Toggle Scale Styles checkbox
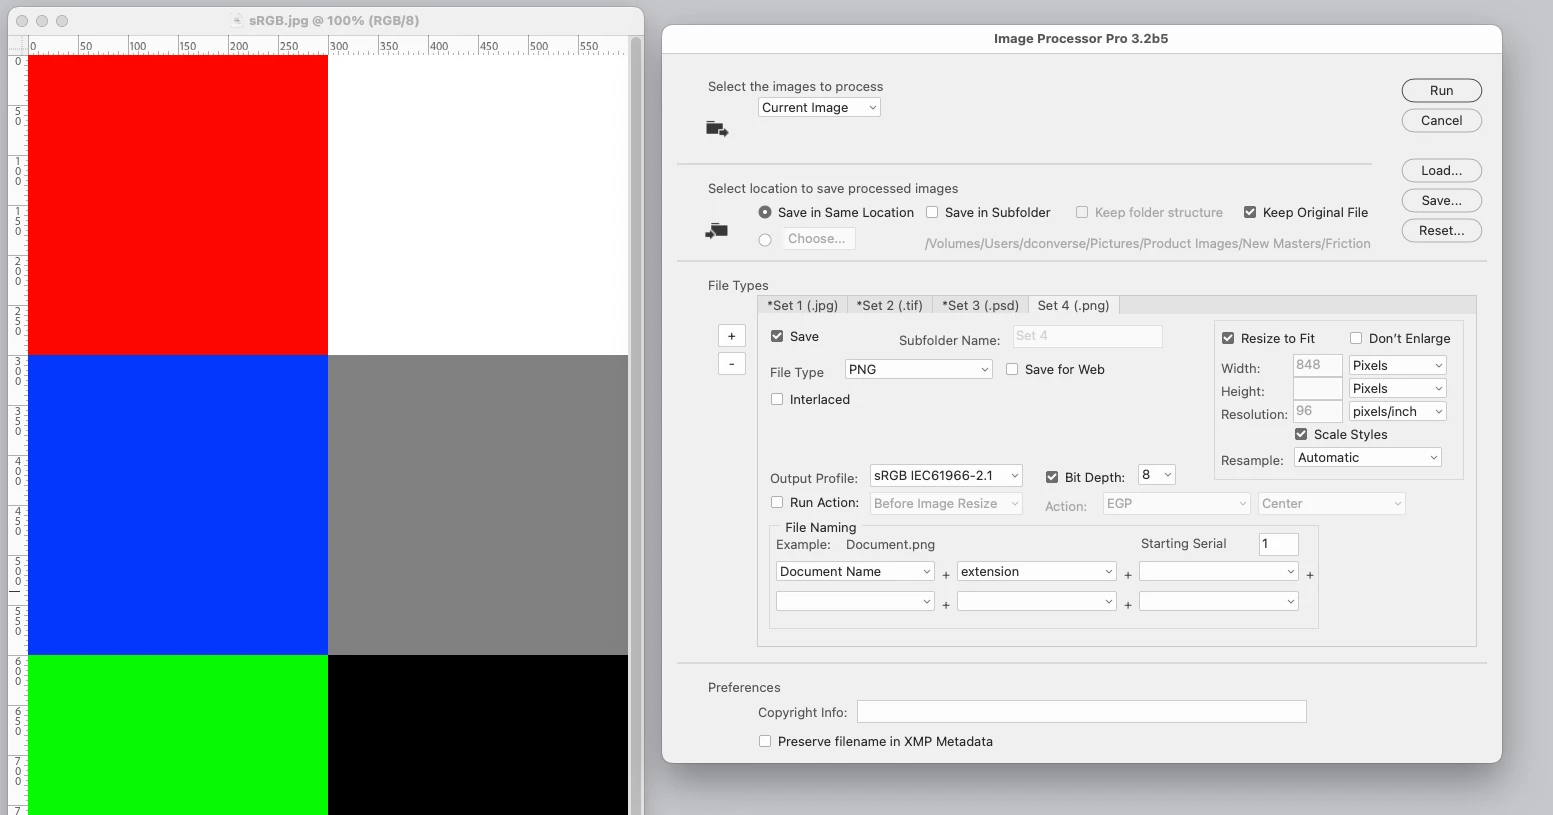 pyautogui.click(x=1301, y=434)
